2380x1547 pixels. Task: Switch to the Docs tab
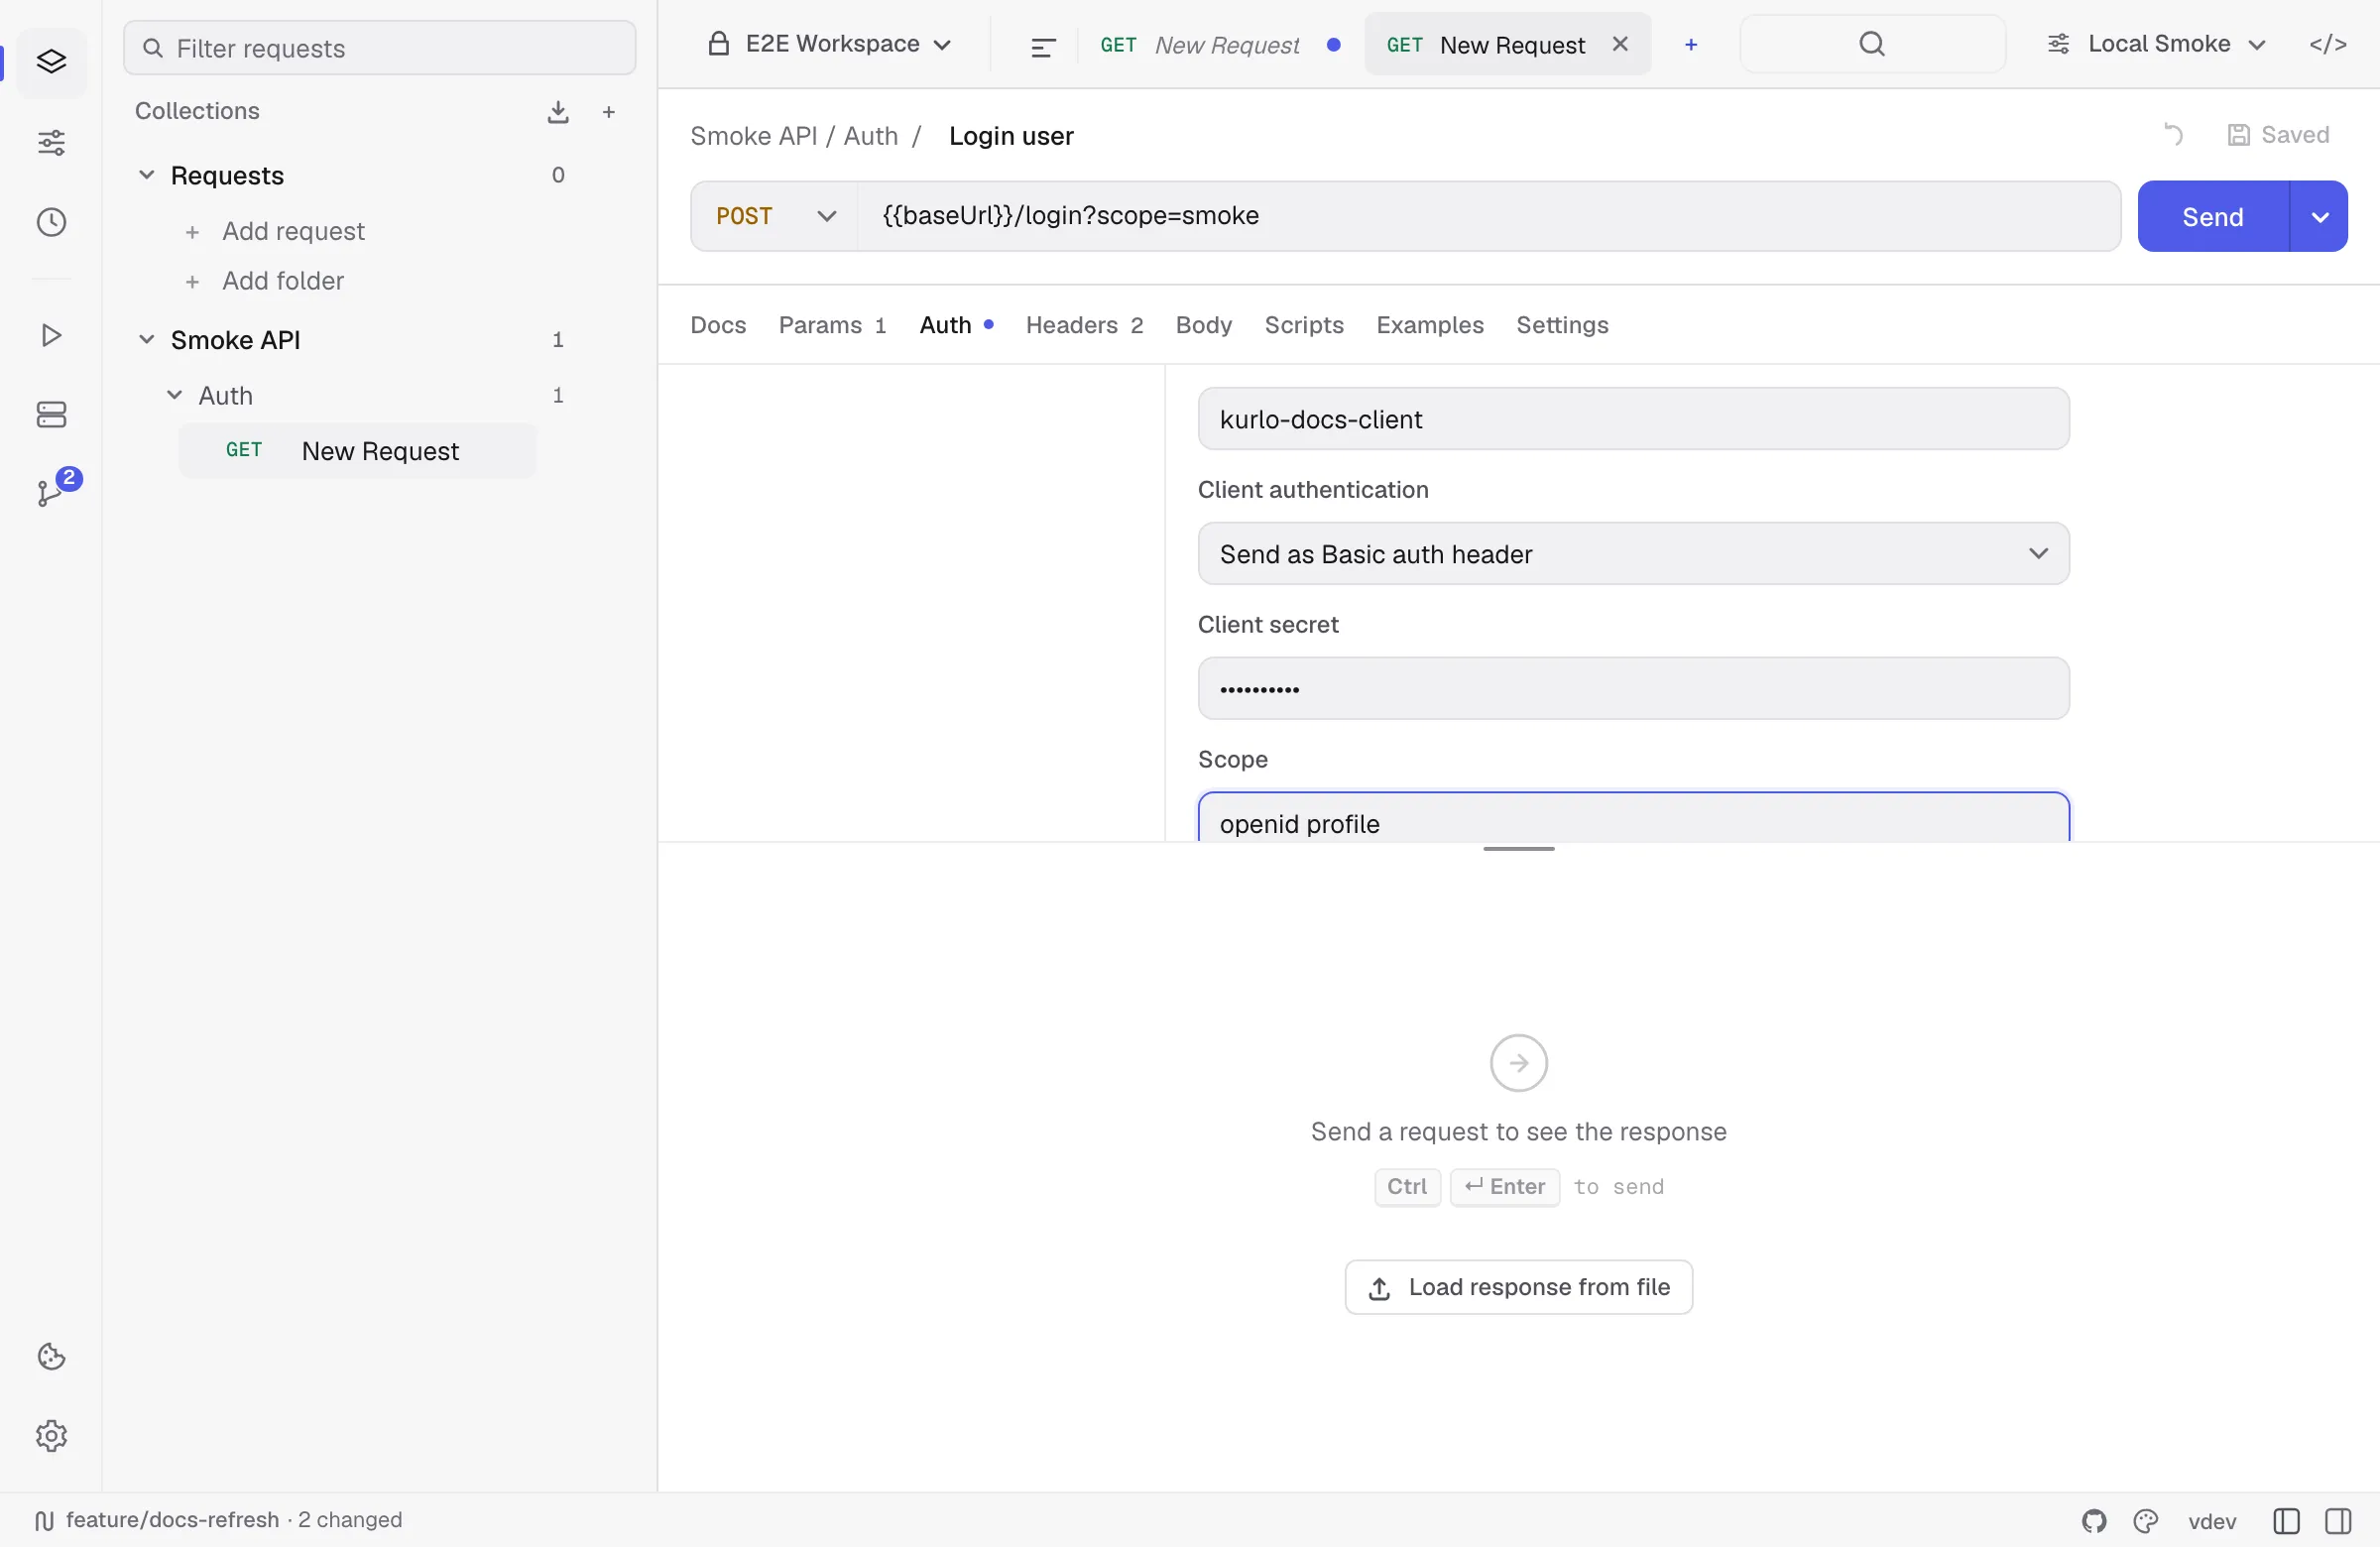(x=718, y=325)
